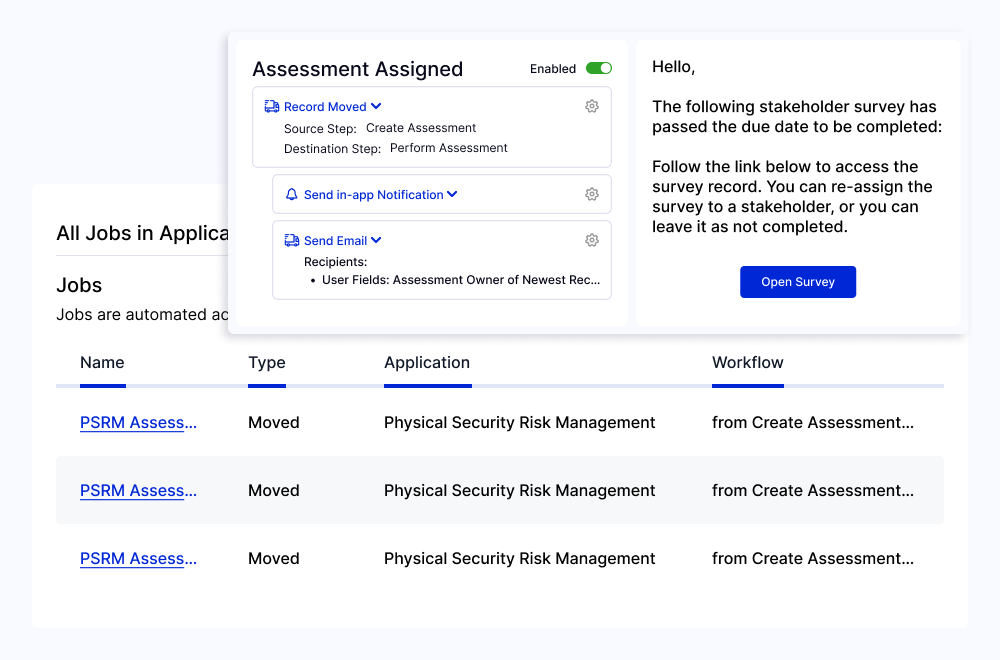Expand Send in-app Notification dropdown chevron
The image size is (1000, 660).
pos(452,194)
